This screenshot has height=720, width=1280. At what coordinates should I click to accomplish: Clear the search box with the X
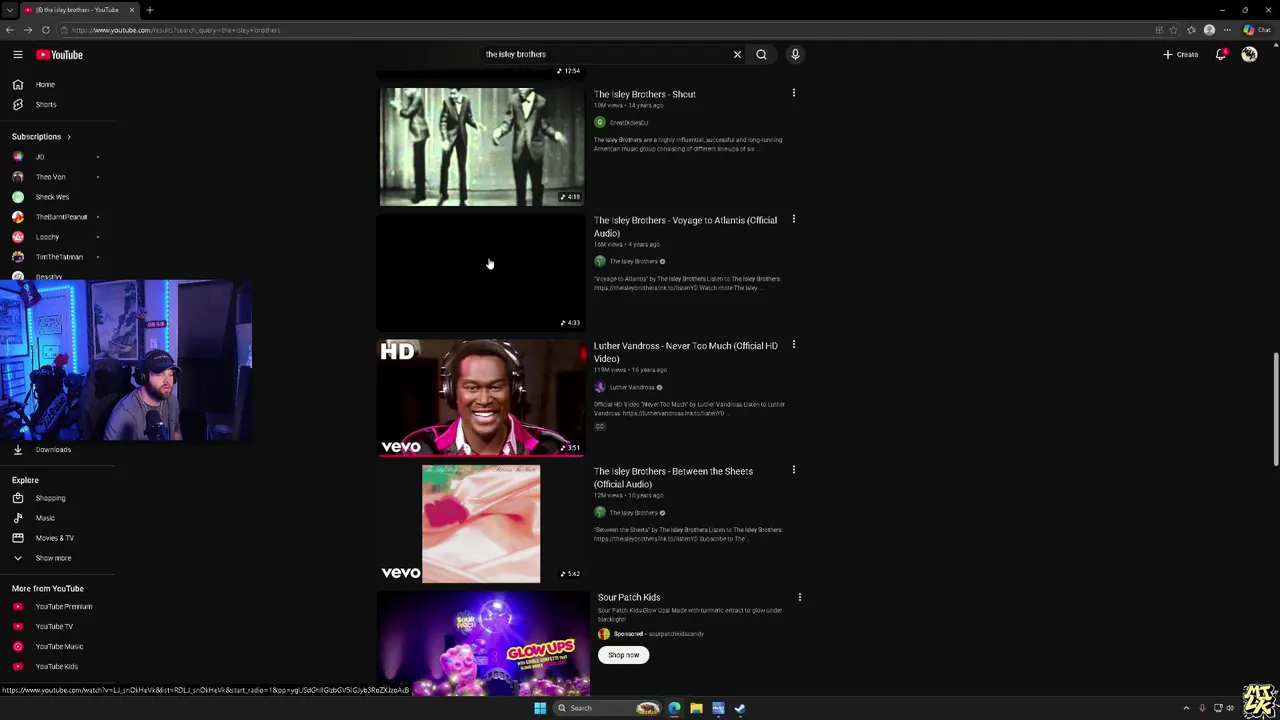tap(737, 55)
